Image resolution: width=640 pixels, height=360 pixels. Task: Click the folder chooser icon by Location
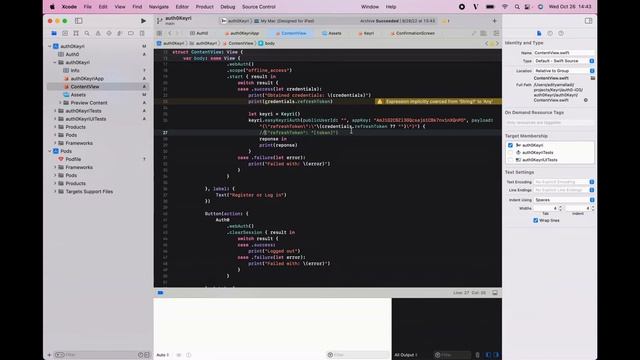pyautogui.click(x=593, y=78)
